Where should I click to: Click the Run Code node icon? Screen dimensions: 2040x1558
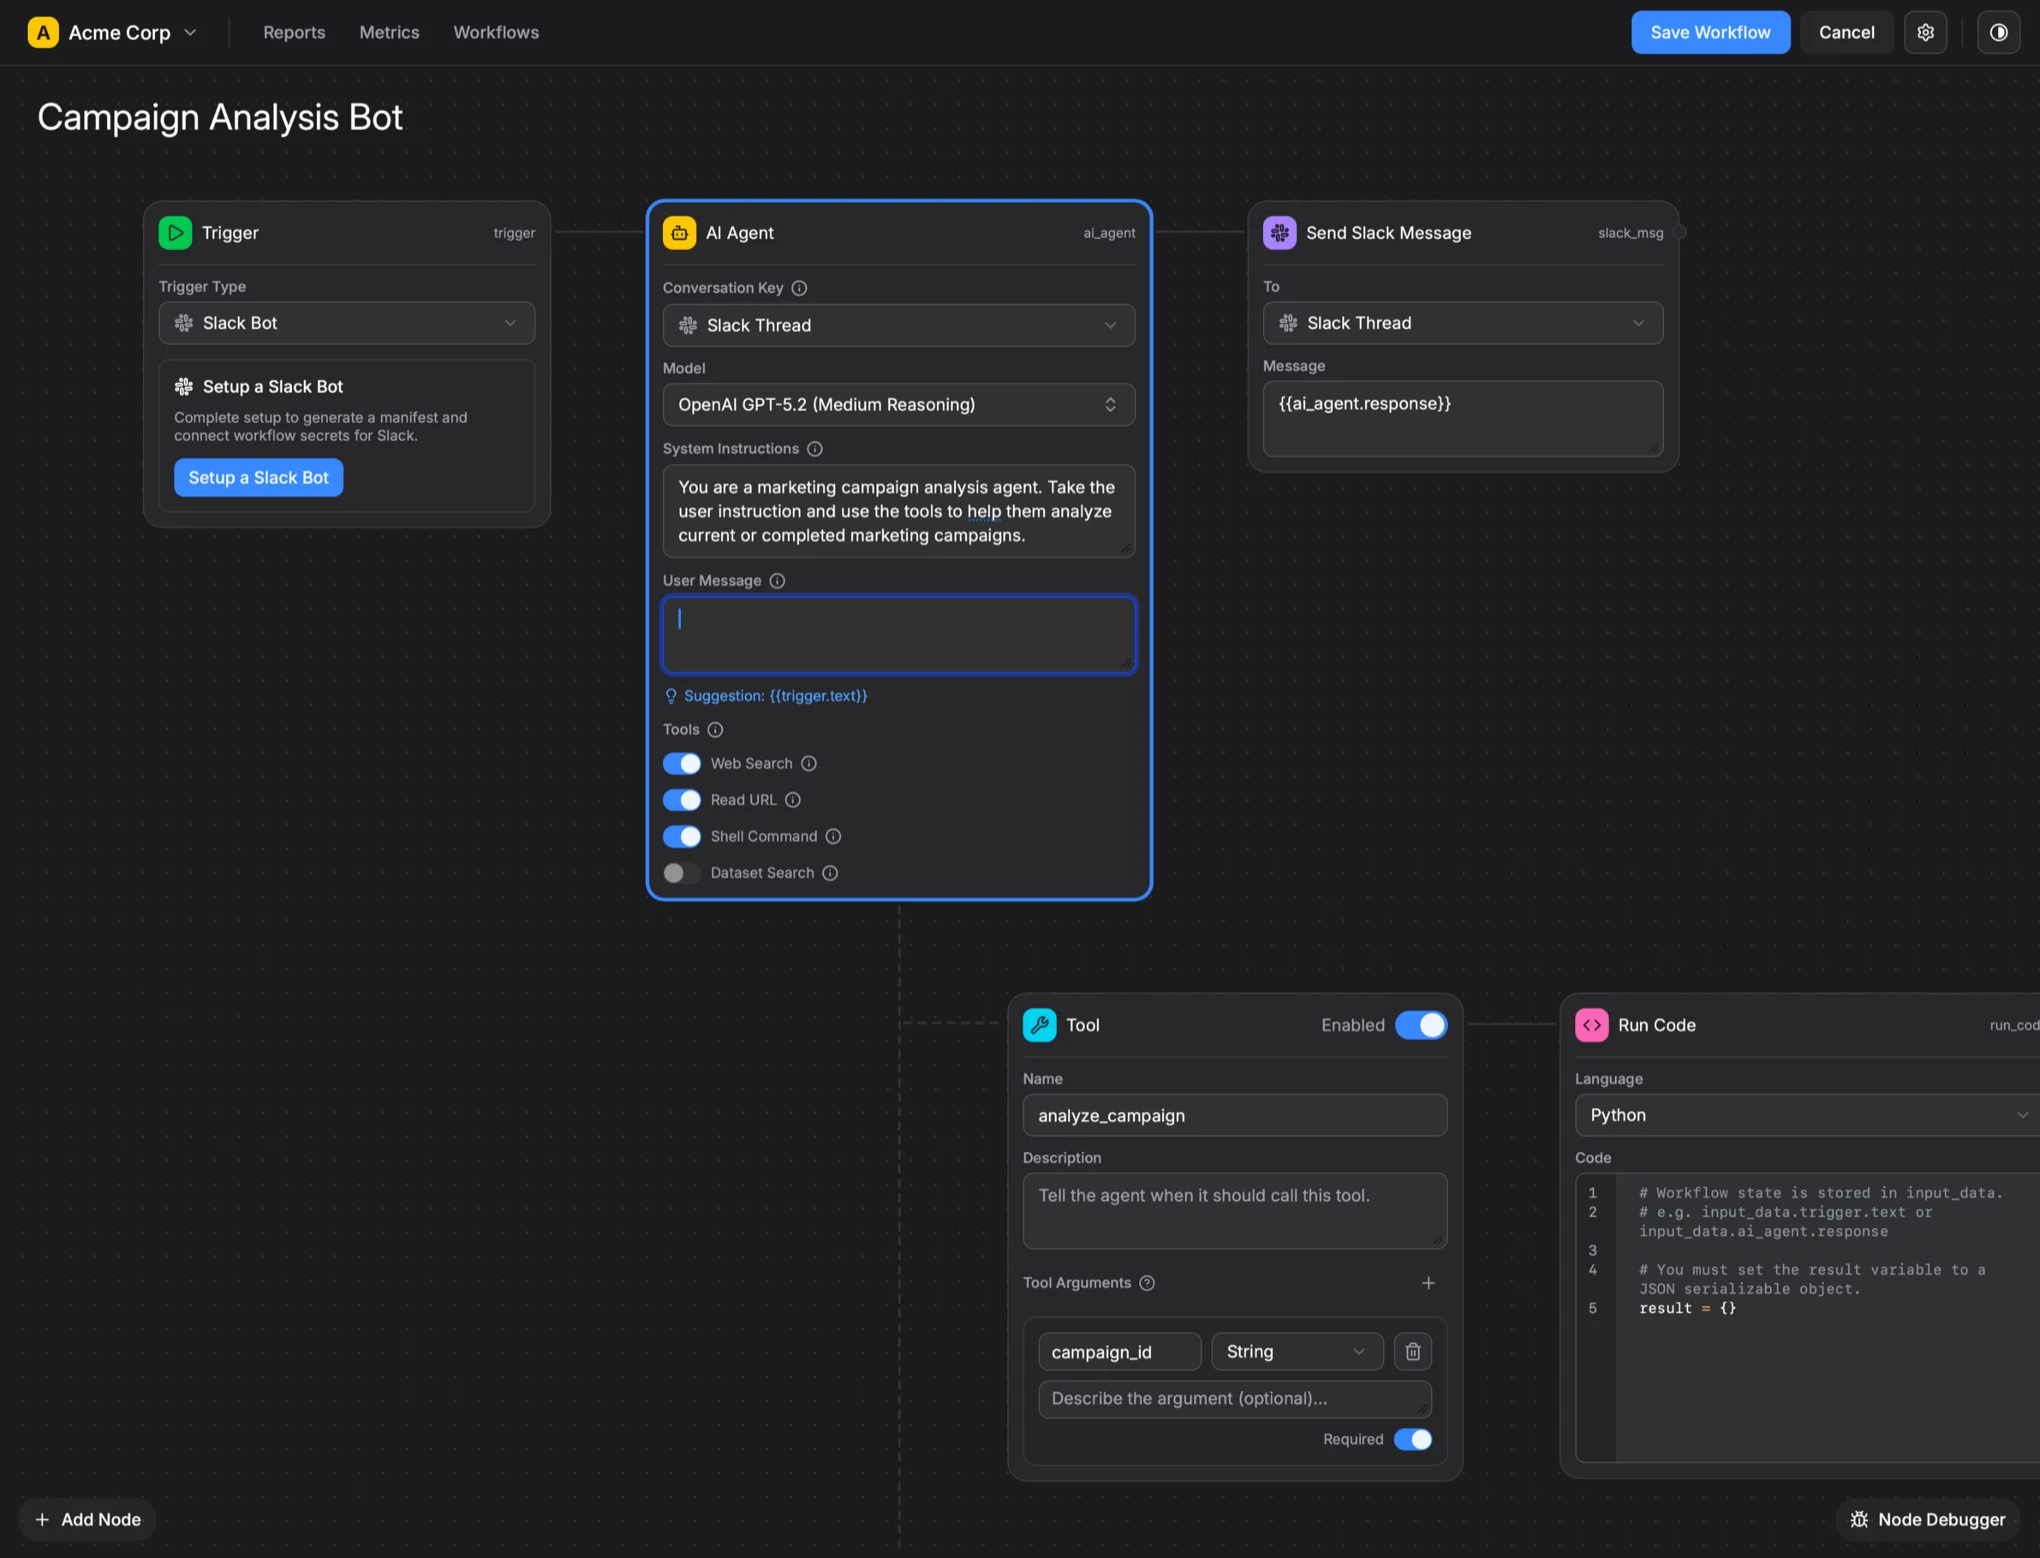click(x=1592, y=1025)
